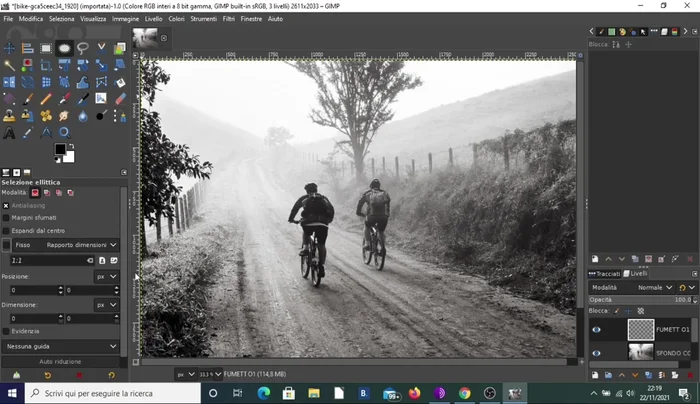Click the black foreground color swatch

tap(60, 150)
